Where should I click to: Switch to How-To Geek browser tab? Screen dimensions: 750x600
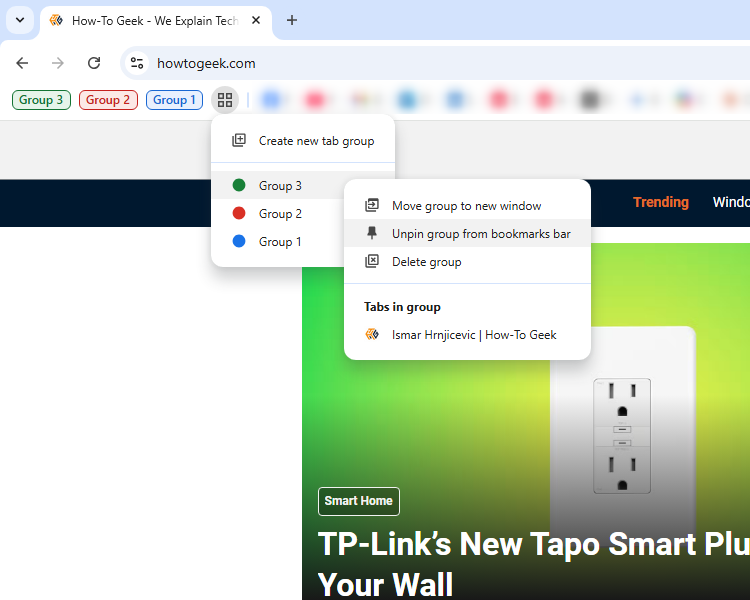pyautogui.click(x=155, y=21)
